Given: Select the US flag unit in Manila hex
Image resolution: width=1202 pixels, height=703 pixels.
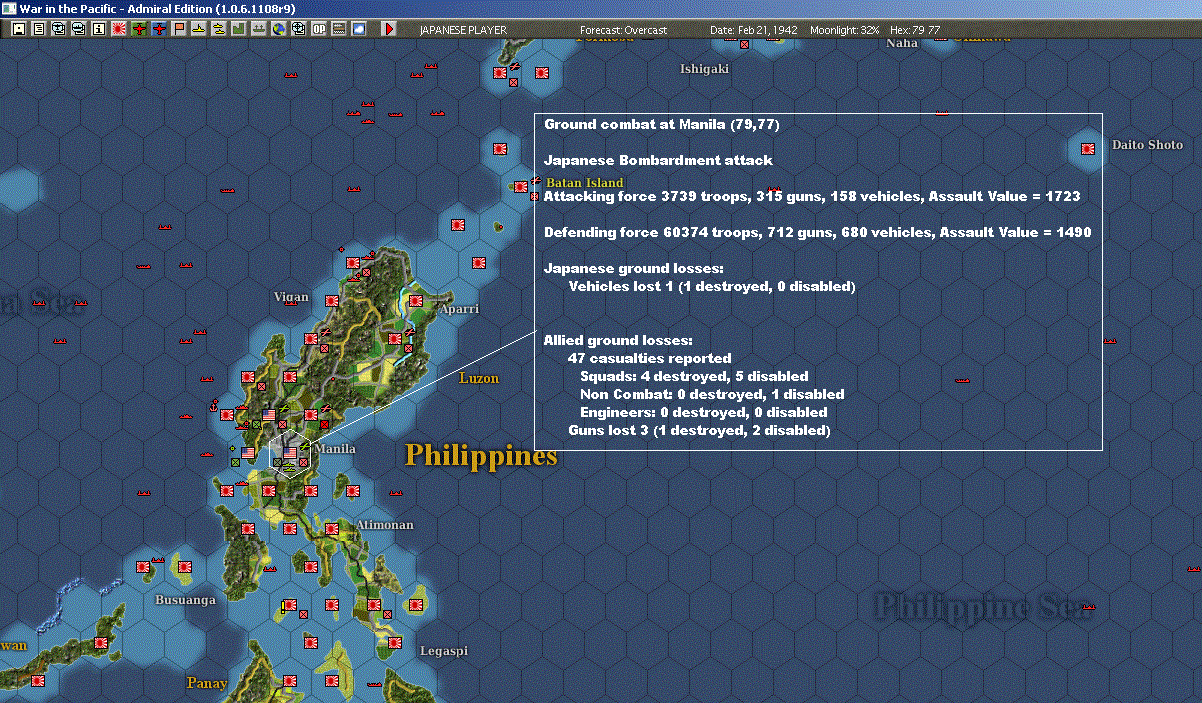Looking at the screenshot, I should (x=290, y=453).
